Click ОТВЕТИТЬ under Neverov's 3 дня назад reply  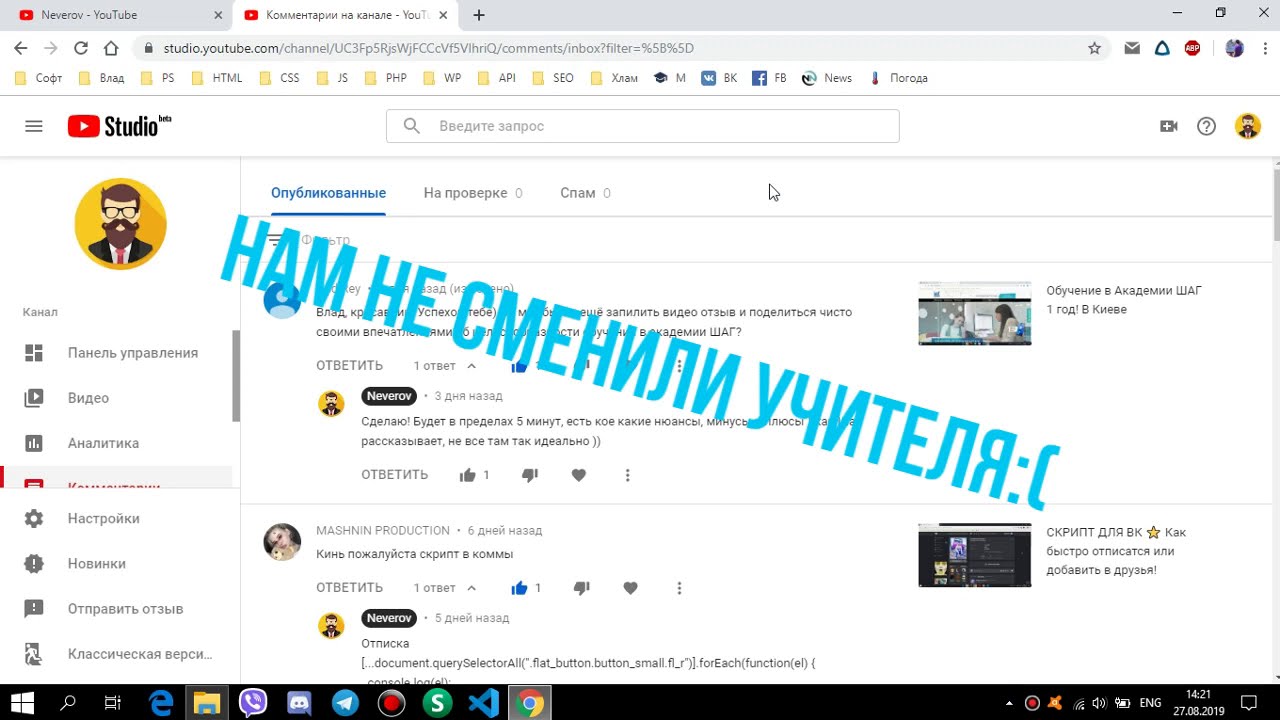[x=394, y=475]
